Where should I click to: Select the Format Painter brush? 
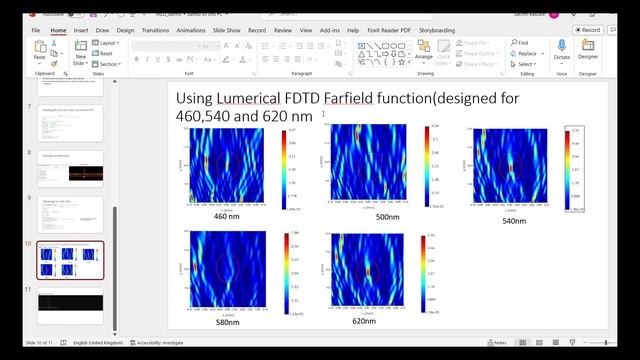click(54, 64)
